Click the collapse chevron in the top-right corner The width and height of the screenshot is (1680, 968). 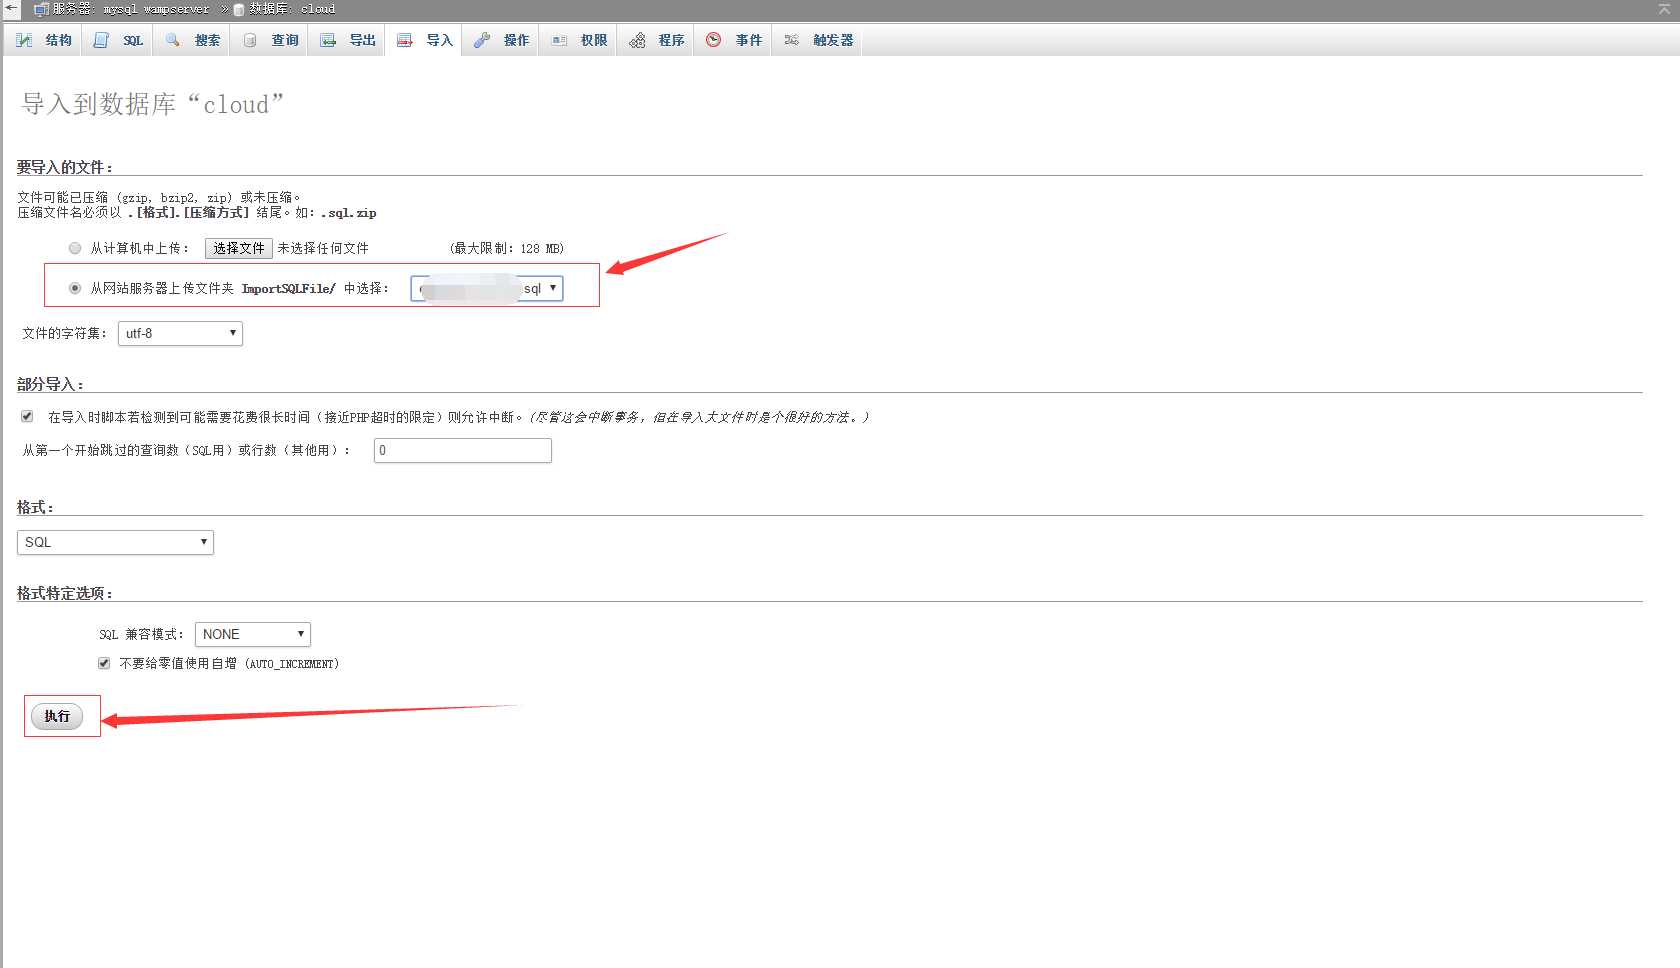(x=1665, y=8)
